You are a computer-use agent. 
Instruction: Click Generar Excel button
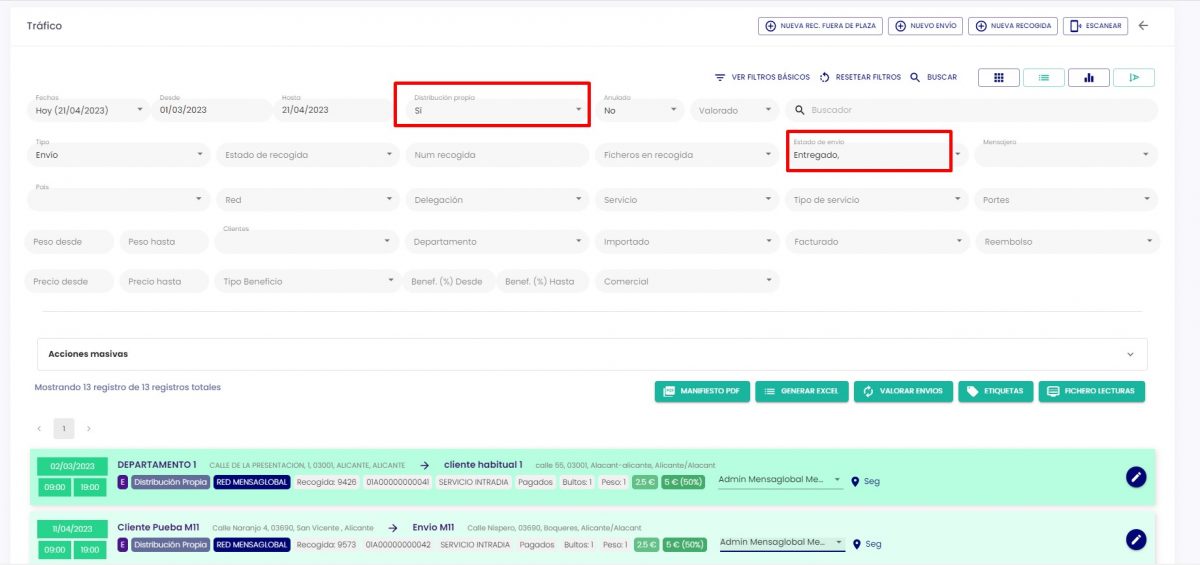pos(801,391)
